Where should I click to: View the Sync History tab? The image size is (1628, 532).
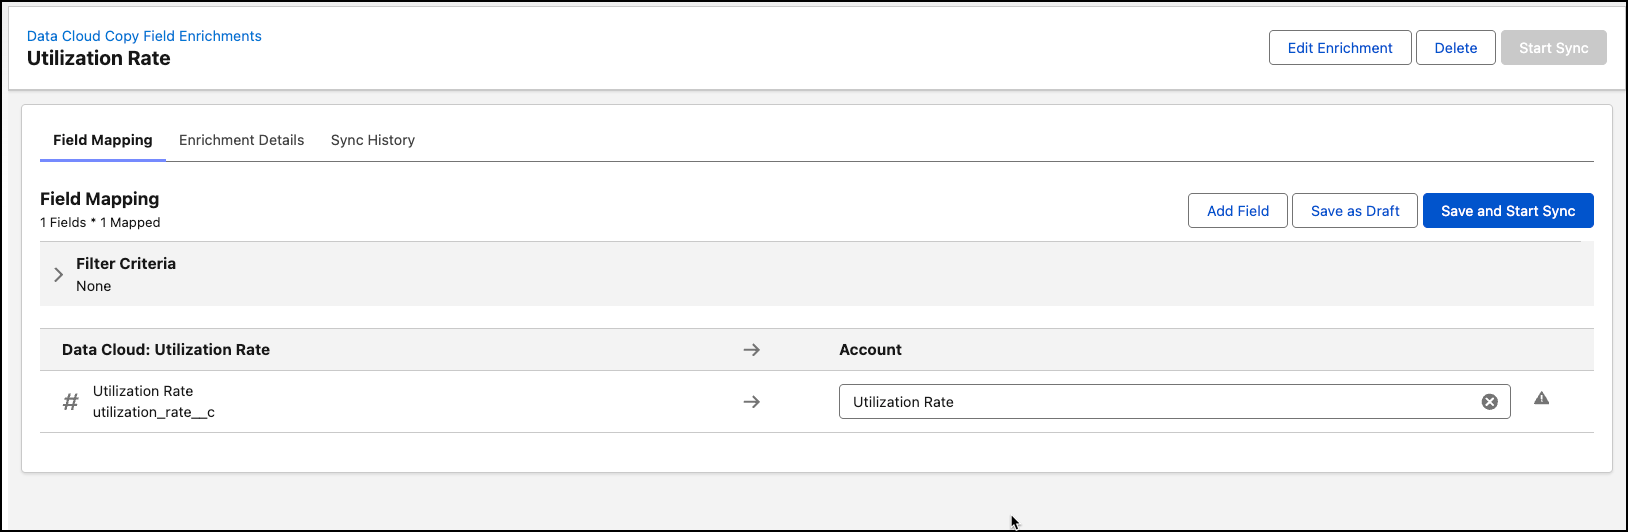coord(372,140)
